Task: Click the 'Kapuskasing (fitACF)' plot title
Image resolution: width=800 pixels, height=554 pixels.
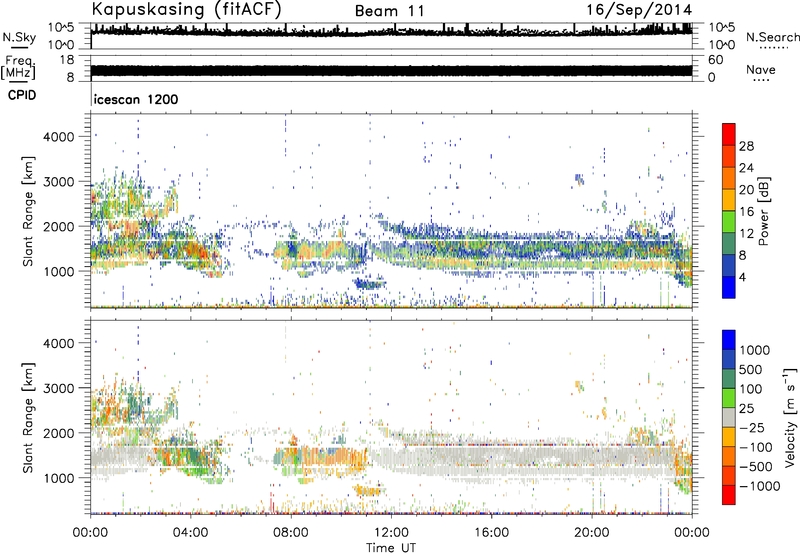Action: point(186,9)
